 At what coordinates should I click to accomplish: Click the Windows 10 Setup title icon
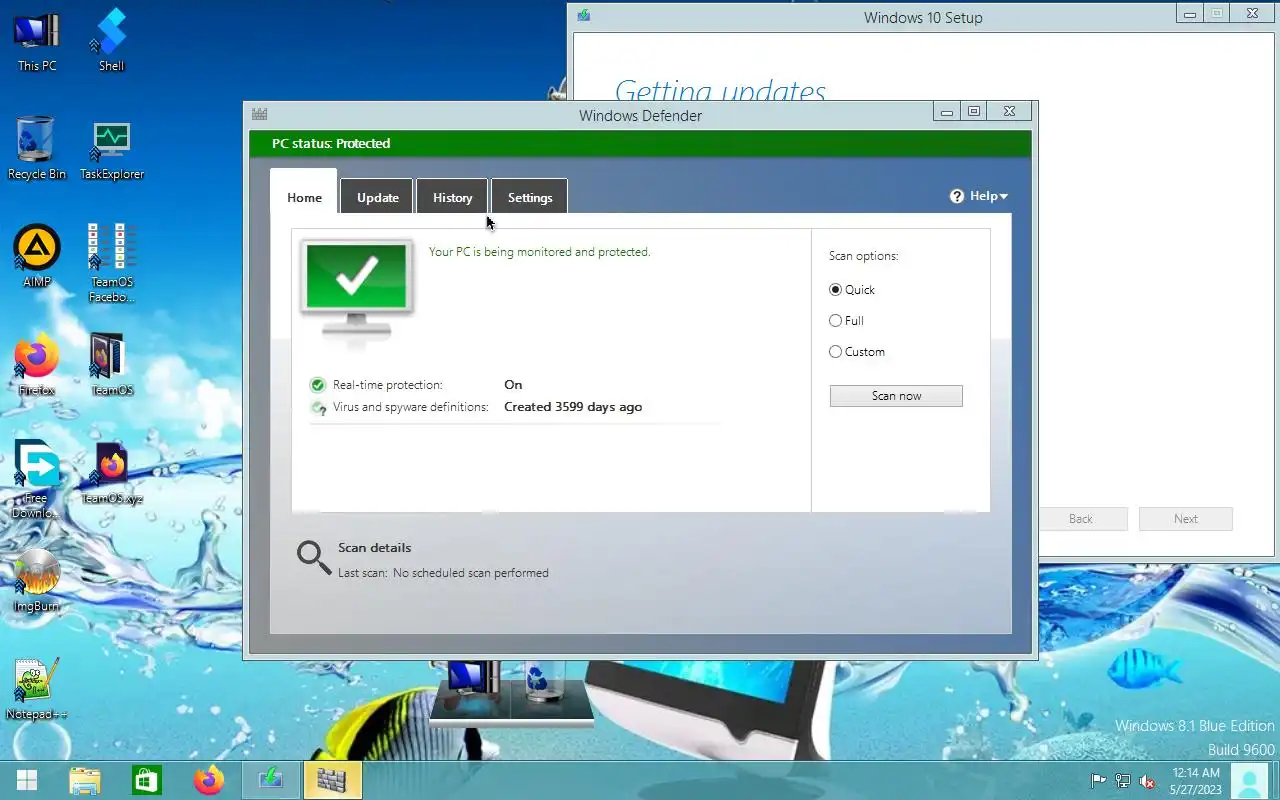pos(584,16)
